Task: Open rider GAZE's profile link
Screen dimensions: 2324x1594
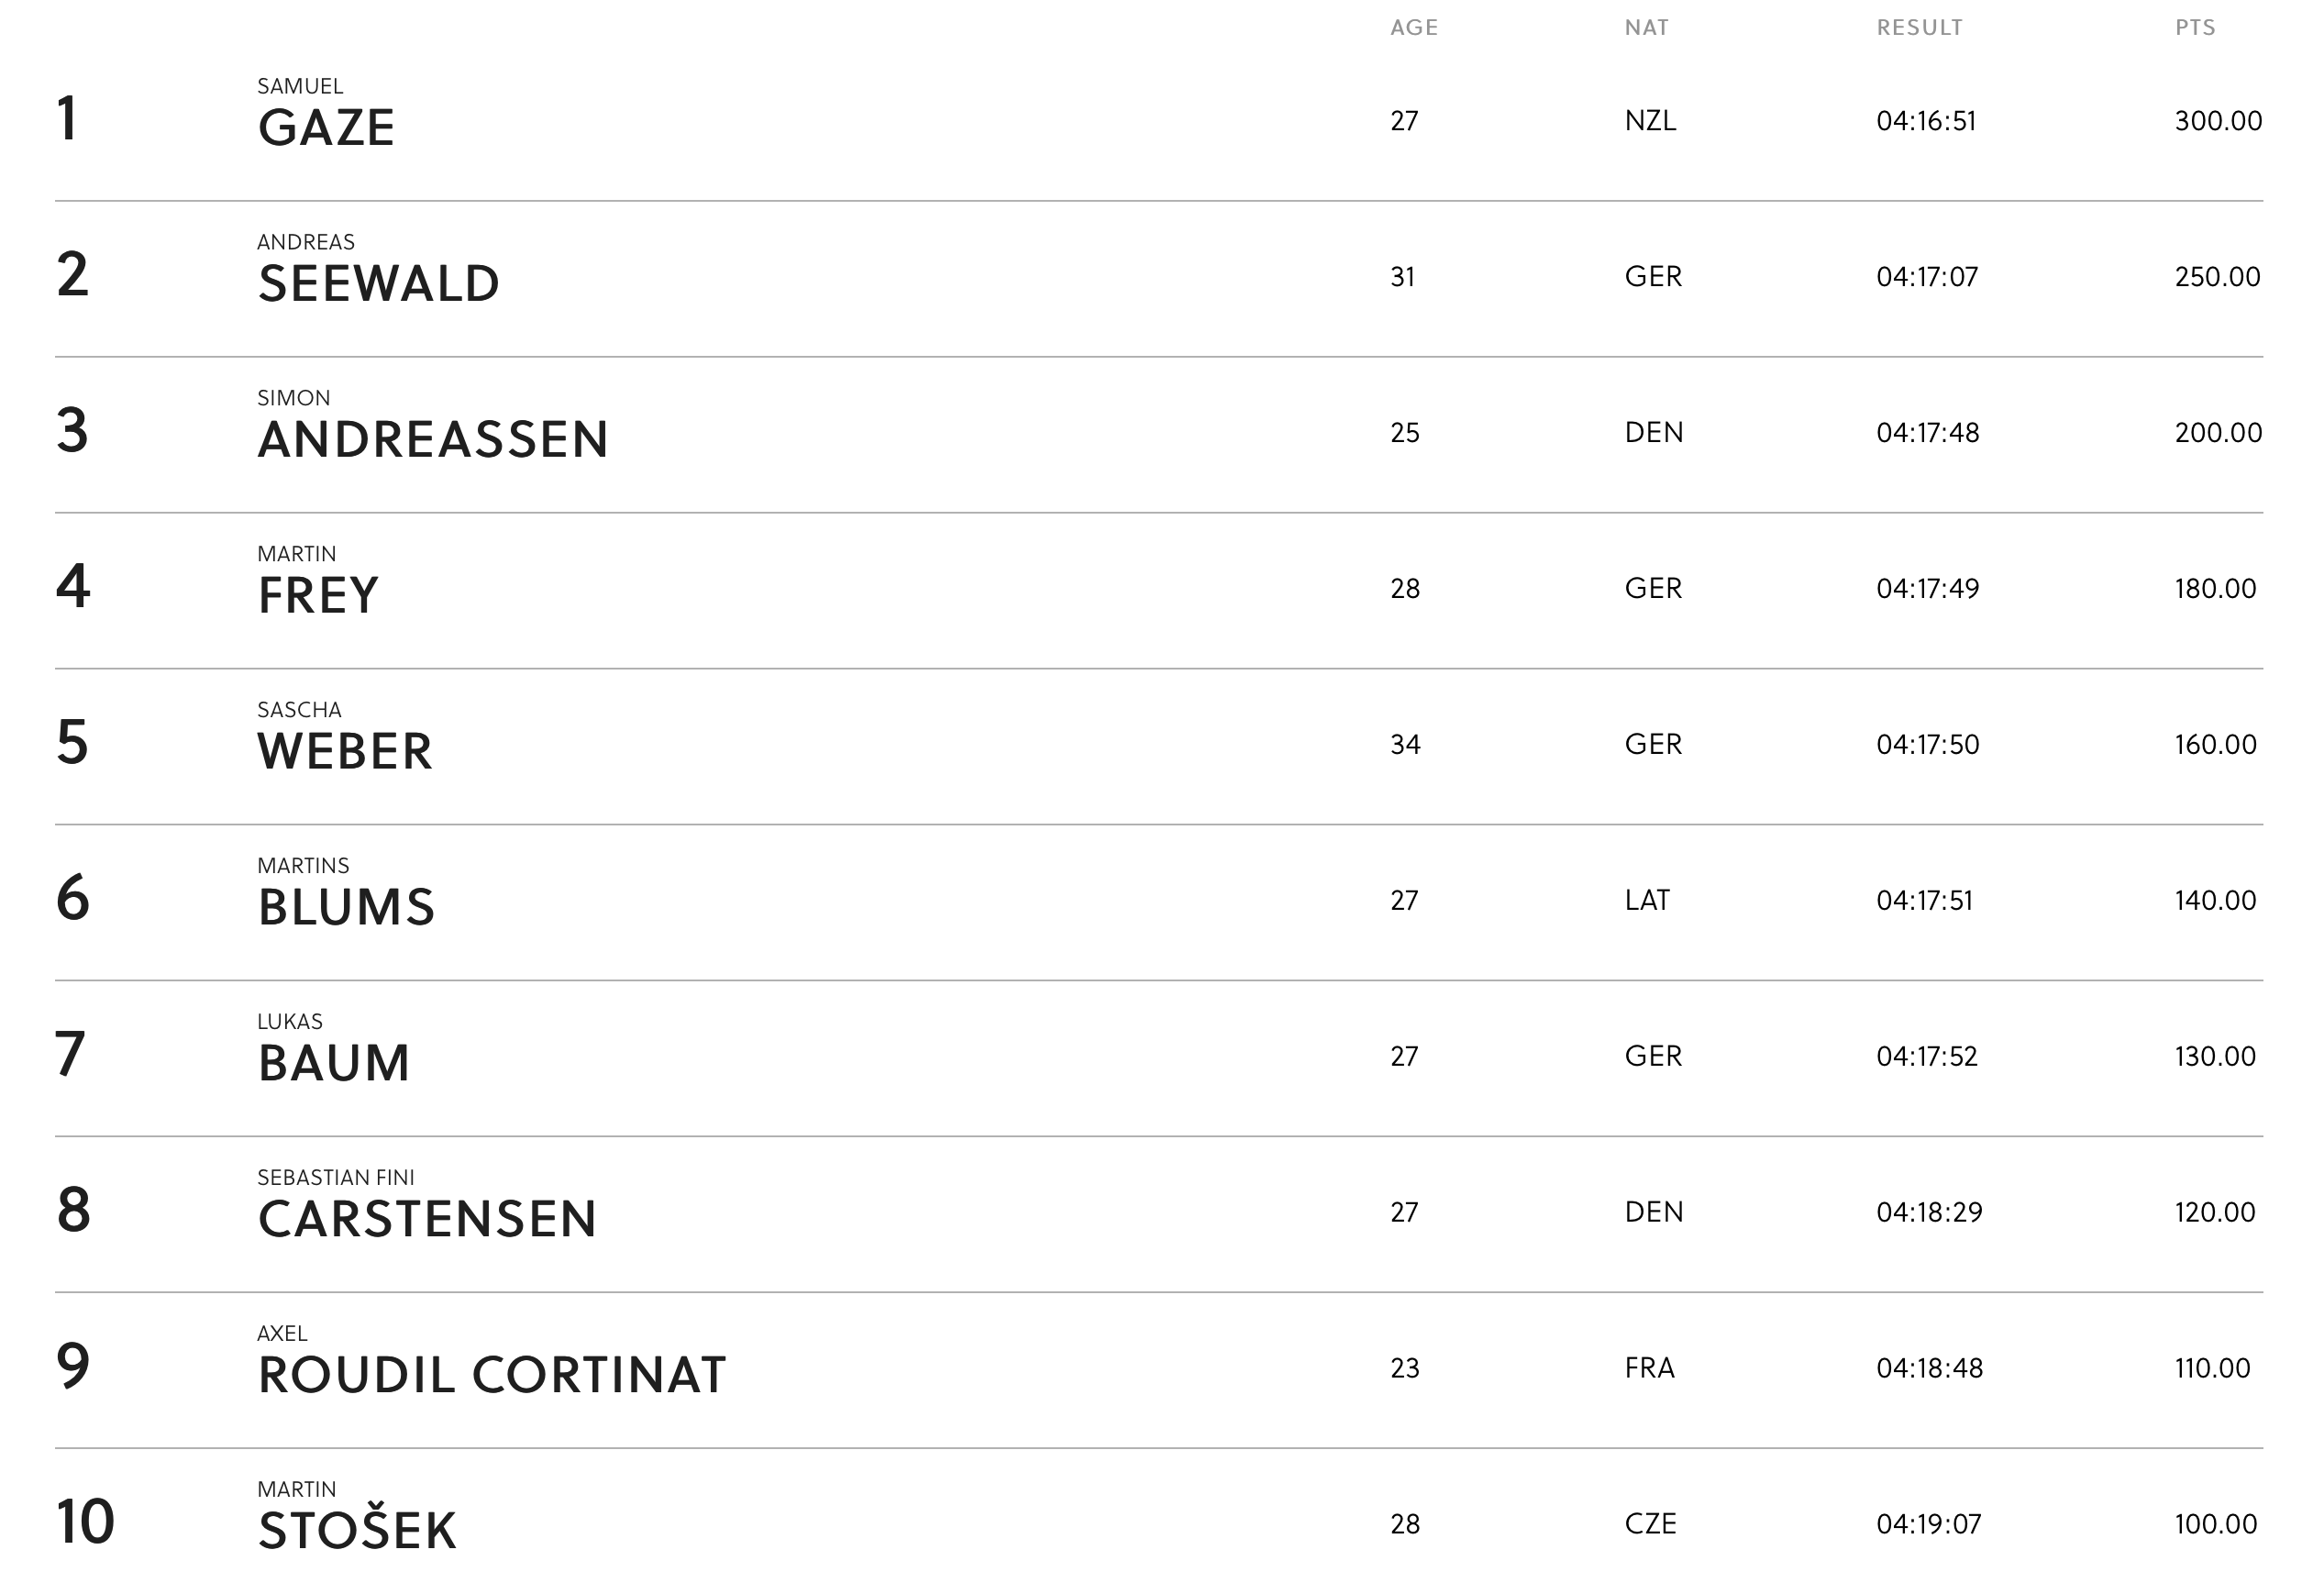Action: click(326, 128)
